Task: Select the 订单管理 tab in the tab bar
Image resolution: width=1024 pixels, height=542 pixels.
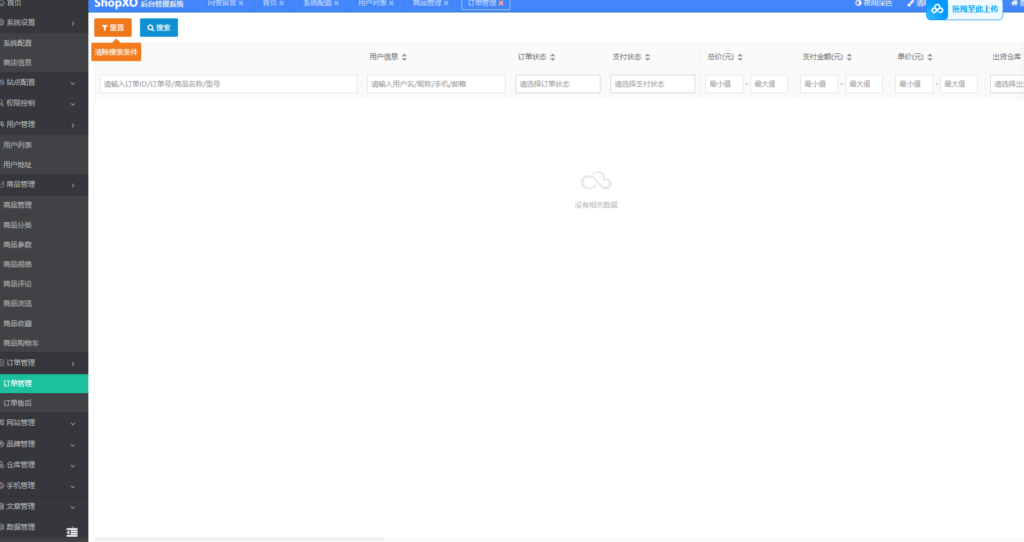Action: 482,3
